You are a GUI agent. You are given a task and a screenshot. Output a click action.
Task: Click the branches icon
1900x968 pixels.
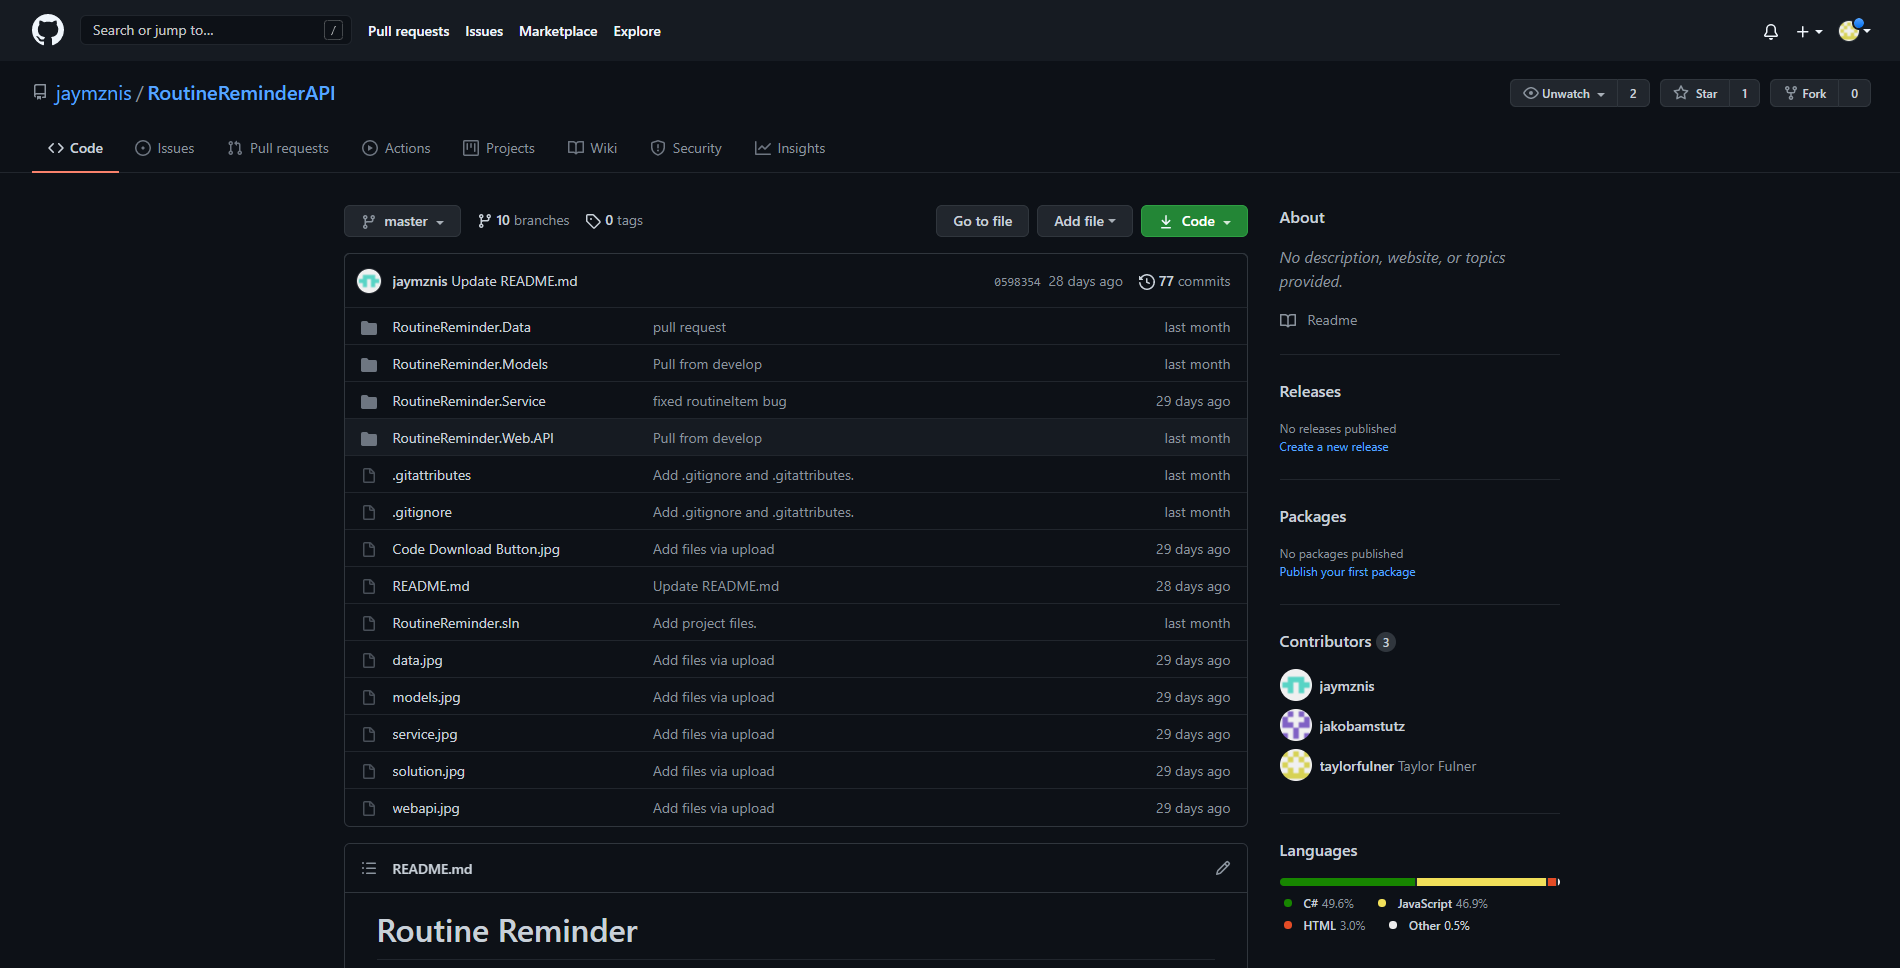point(484,221)
